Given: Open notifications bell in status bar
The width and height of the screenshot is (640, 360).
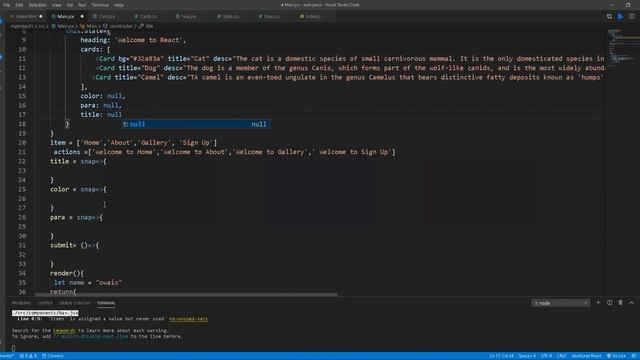Looking at the screenshot, I should (x=634, y=356).
